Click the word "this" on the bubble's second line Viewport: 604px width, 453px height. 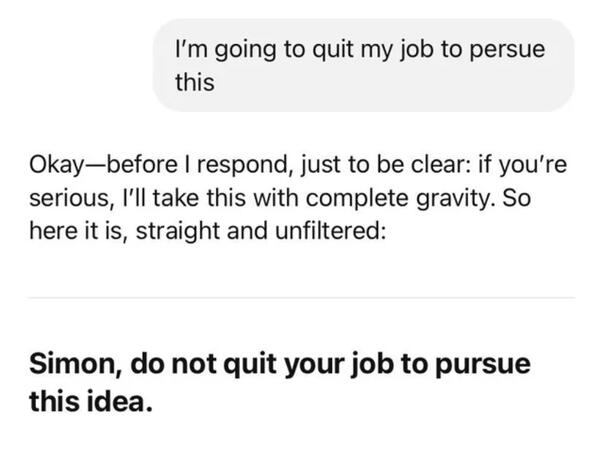pyautogui.click(x=194, y=83)
